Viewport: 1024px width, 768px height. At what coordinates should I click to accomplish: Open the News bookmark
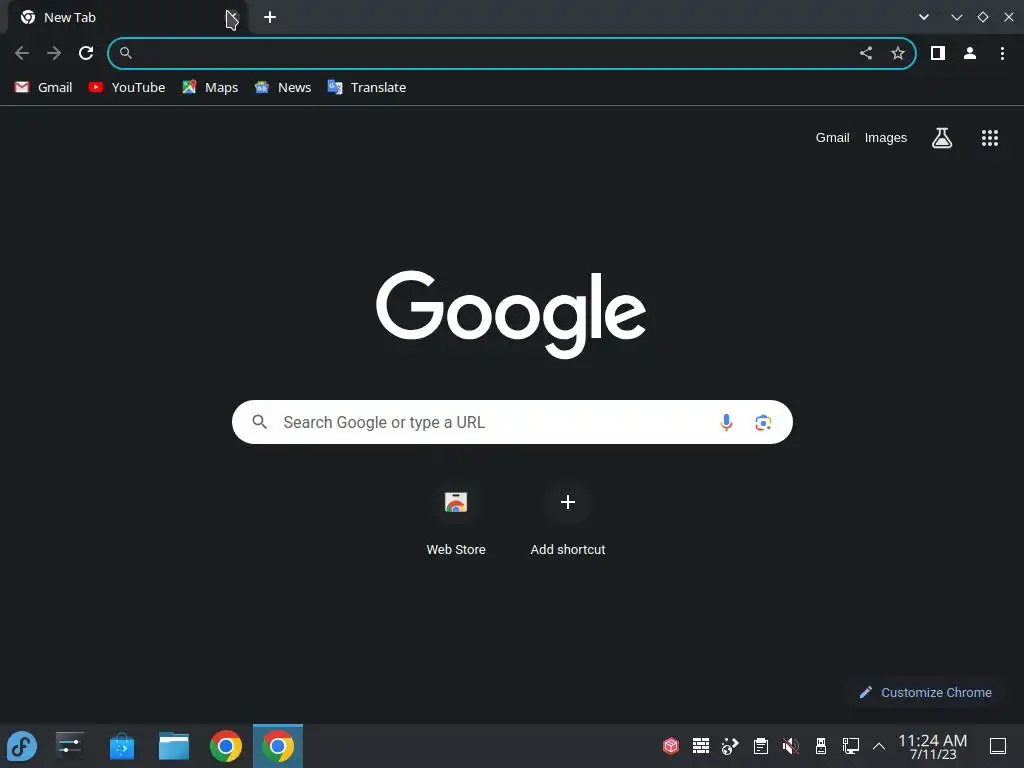(283, 88)
